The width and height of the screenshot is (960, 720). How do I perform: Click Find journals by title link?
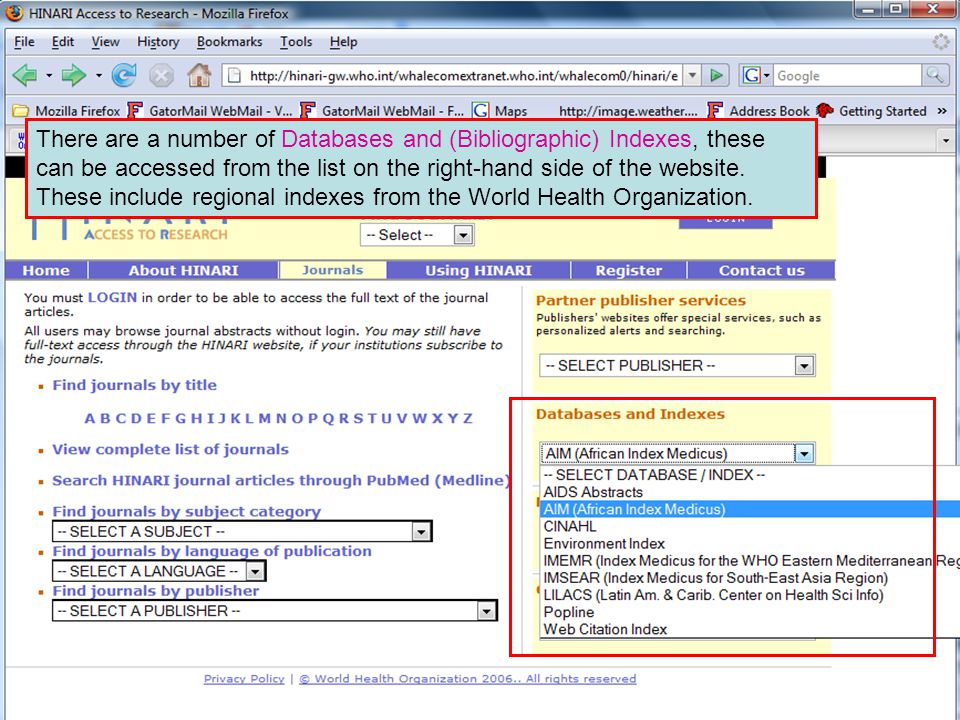coord(134,385)
